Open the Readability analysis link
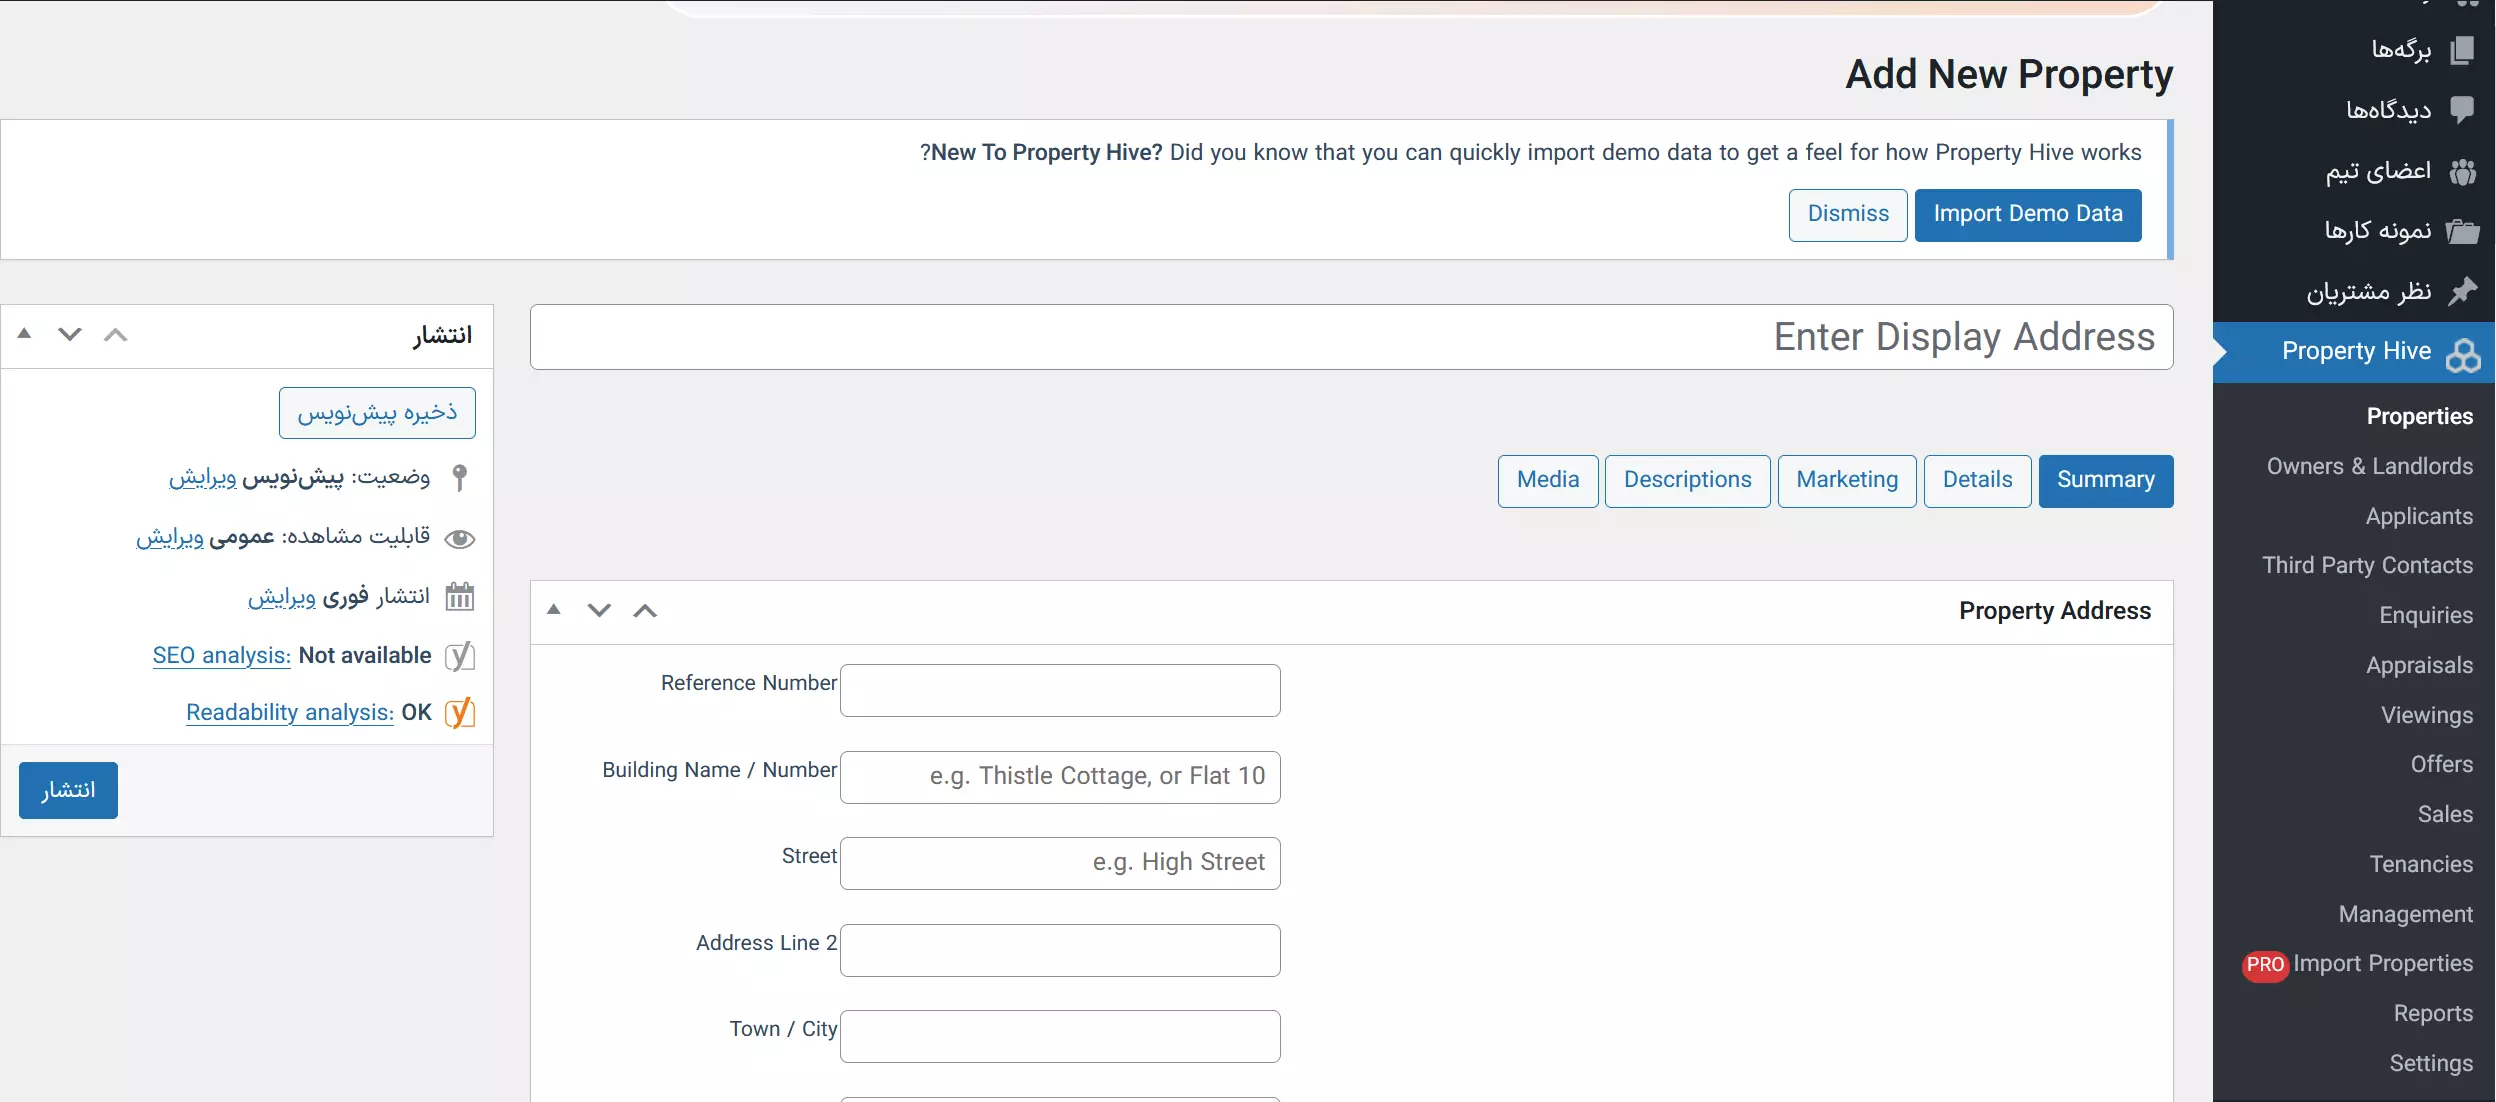Viewport: 2496px width, 1102px height. (x=290, y=713)
